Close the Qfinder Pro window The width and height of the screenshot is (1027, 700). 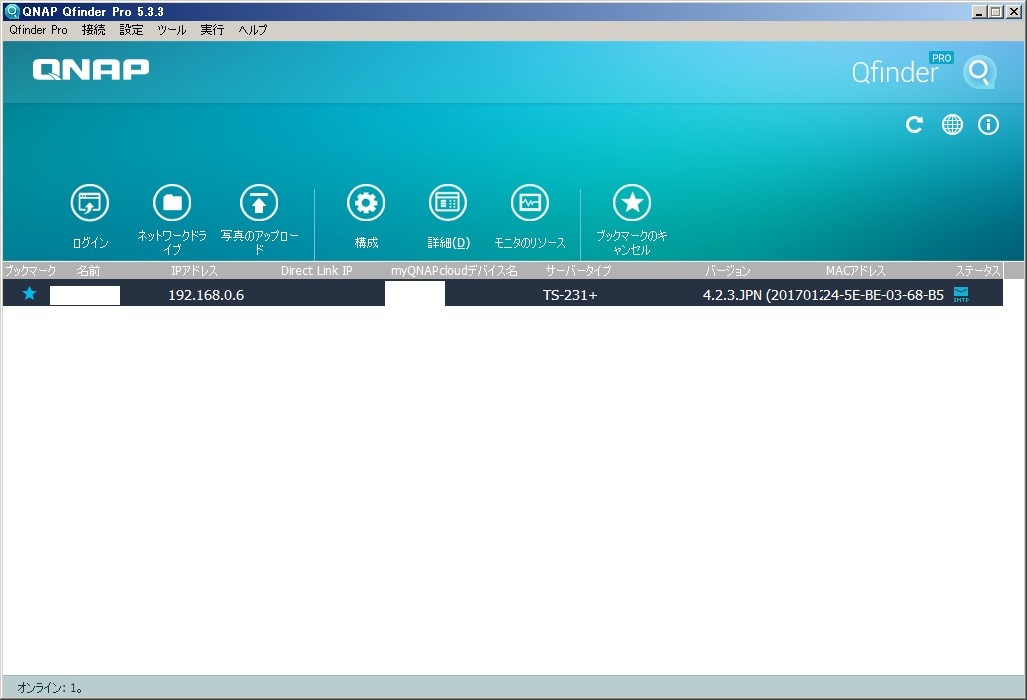coord(1013,11)
